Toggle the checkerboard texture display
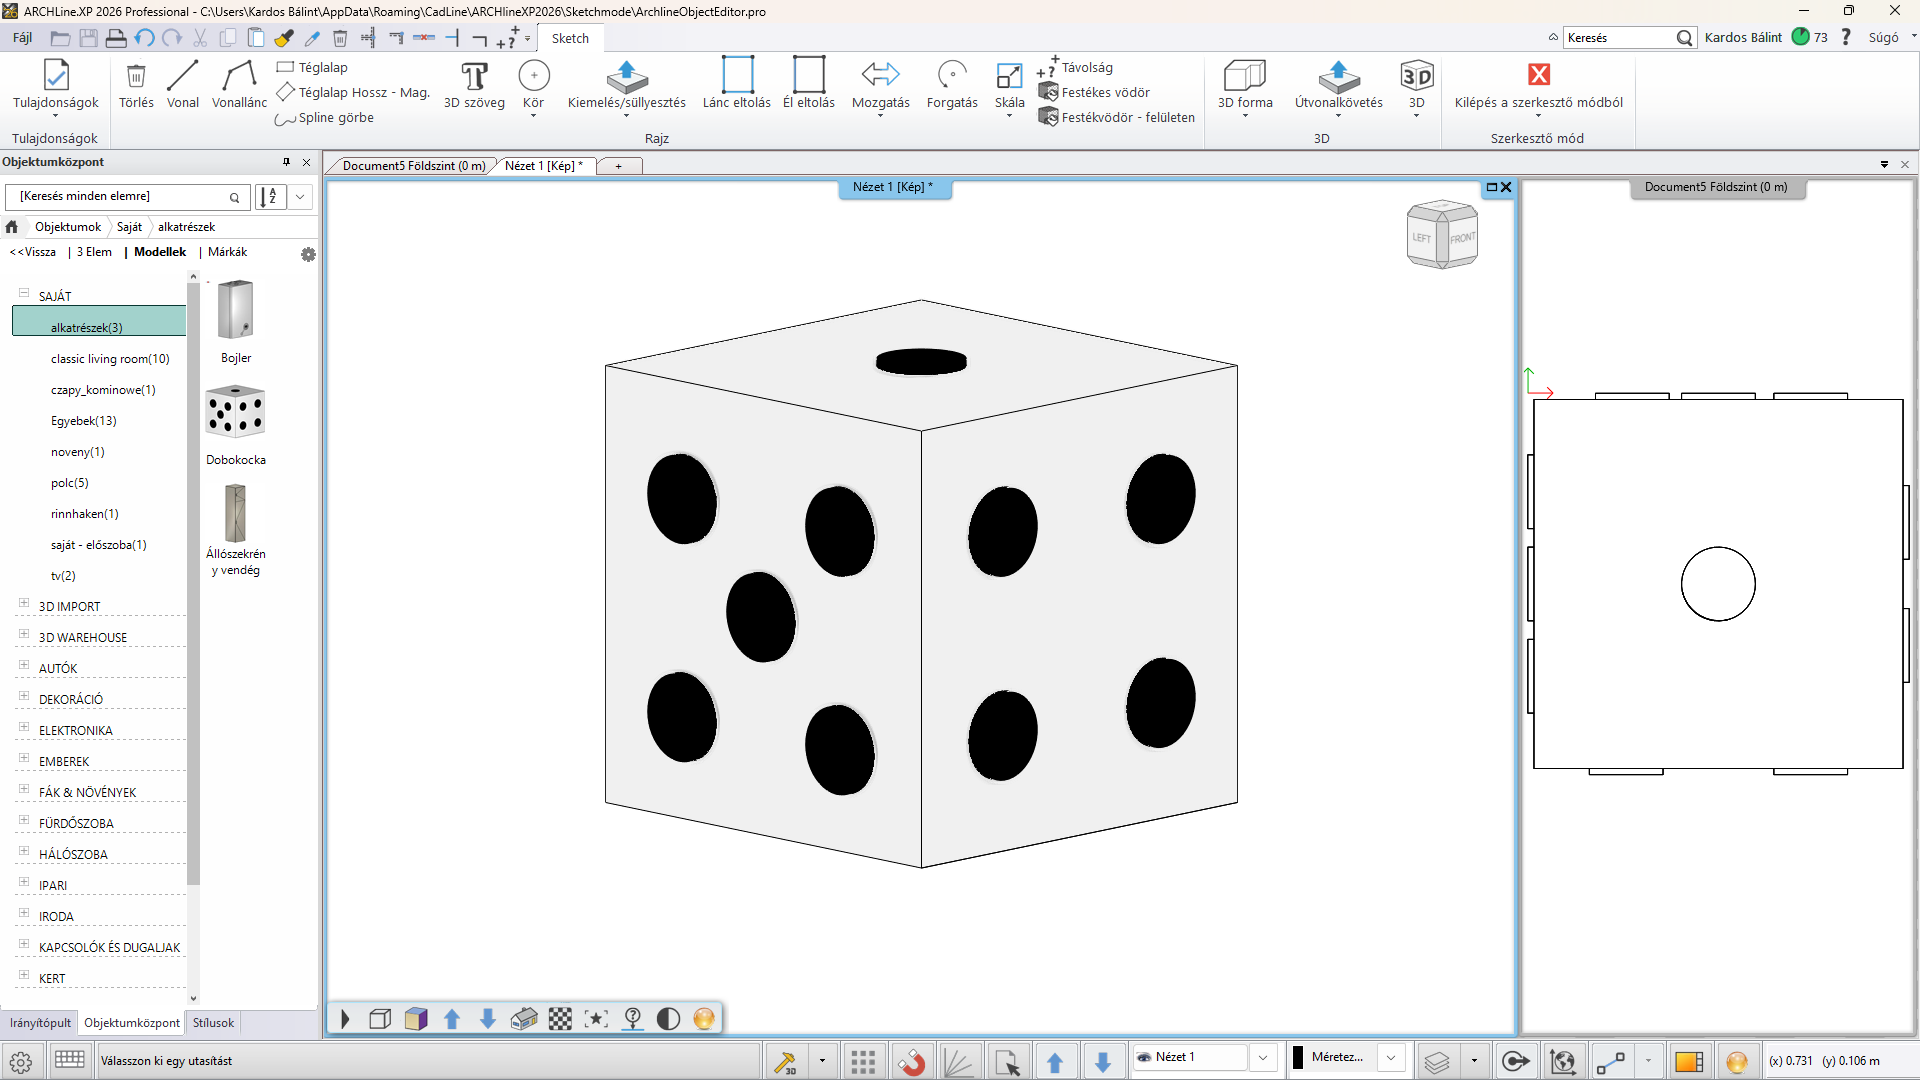The width and height of the screenshot is (1920, 1080). point(561,1019)
